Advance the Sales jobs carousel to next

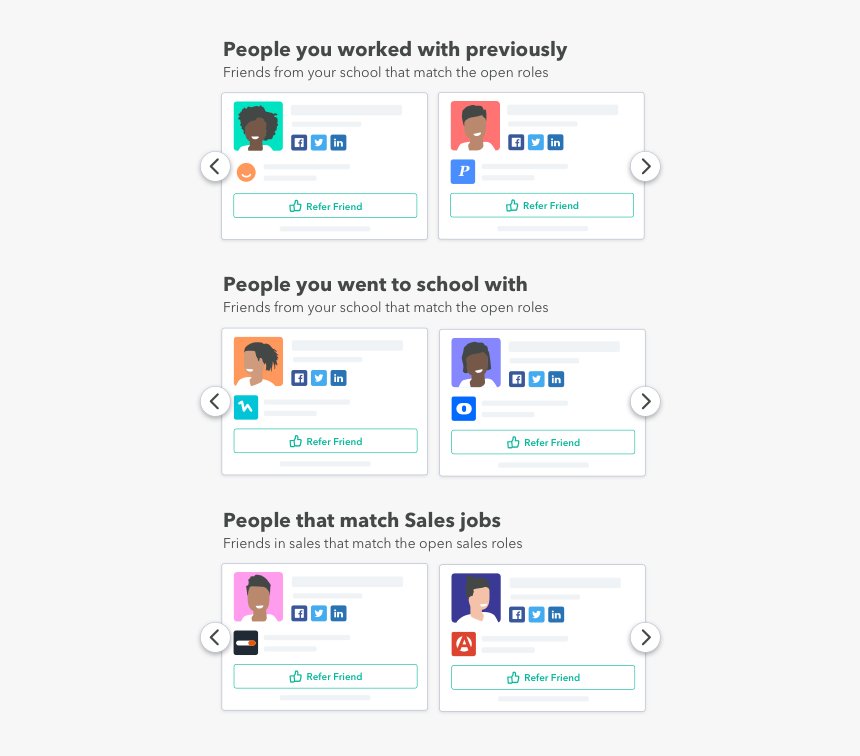(645, 637)
